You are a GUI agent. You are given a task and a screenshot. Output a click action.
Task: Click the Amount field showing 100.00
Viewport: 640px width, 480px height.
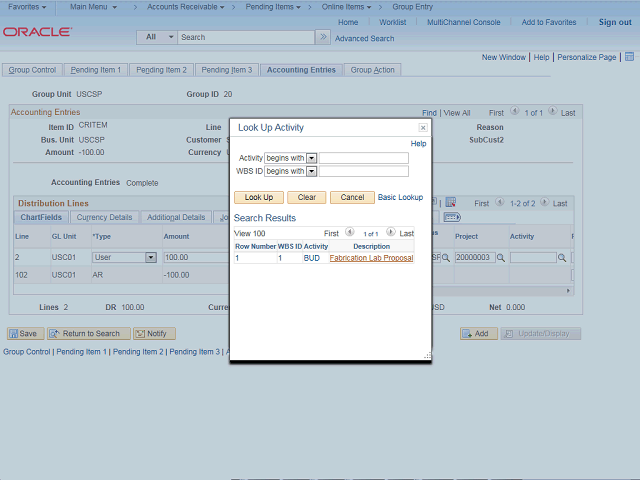197,258
